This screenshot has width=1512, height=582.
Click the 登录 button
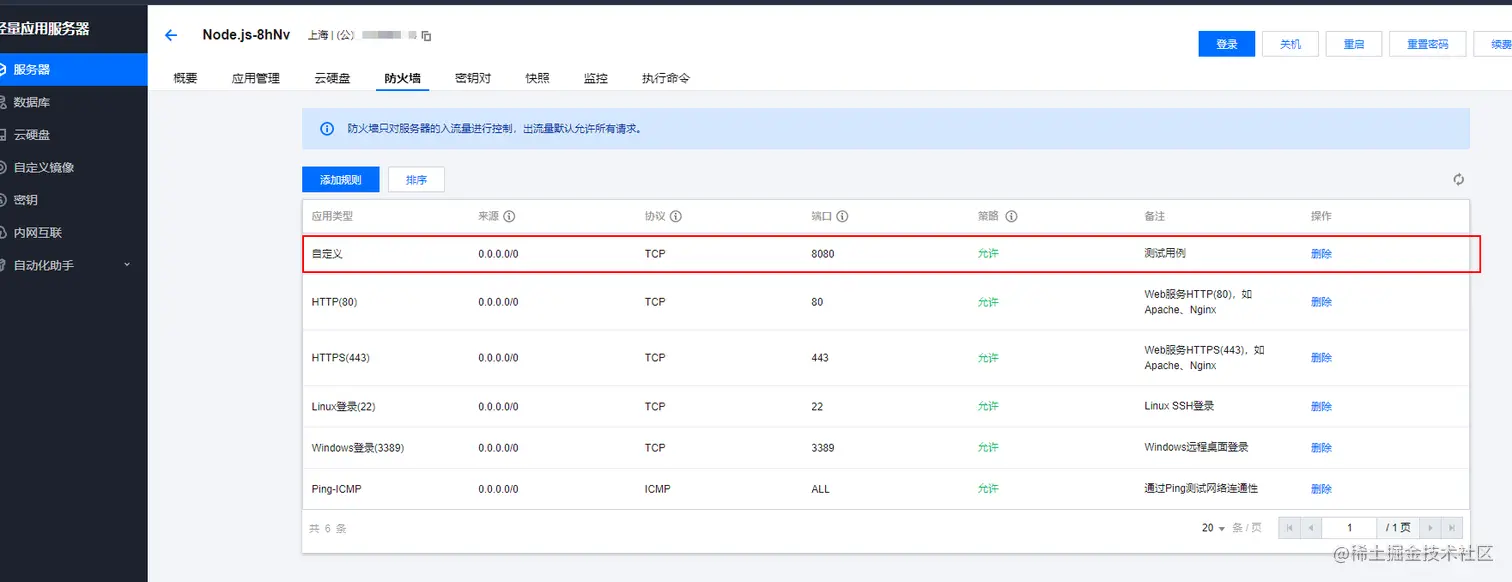click(1227, 44)
